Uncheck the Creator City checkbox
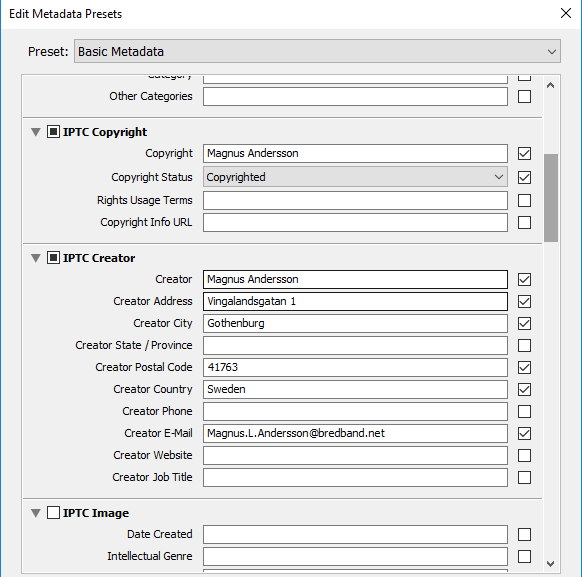This screenshot has height=577, width=582. tap(524, 324)
